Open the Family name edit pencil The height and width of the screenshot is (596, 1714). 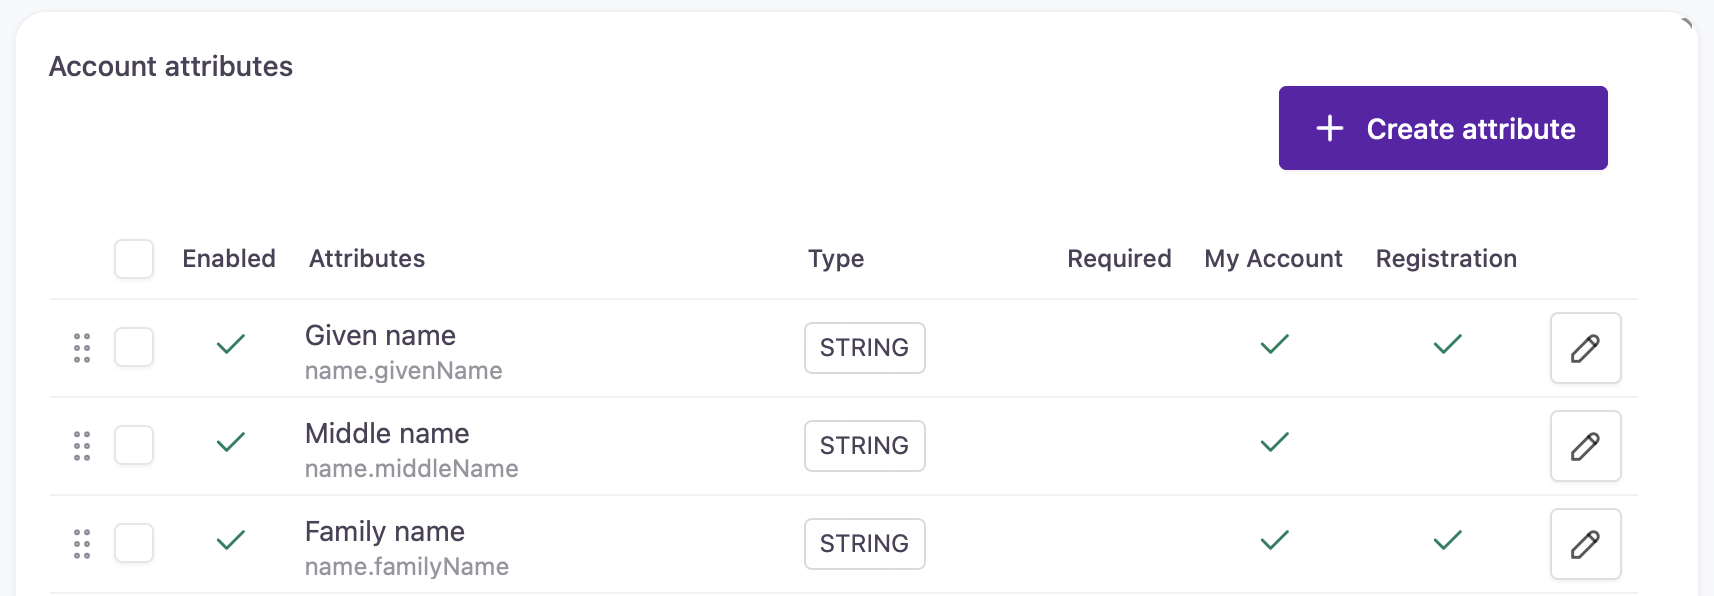[1585, 544]
